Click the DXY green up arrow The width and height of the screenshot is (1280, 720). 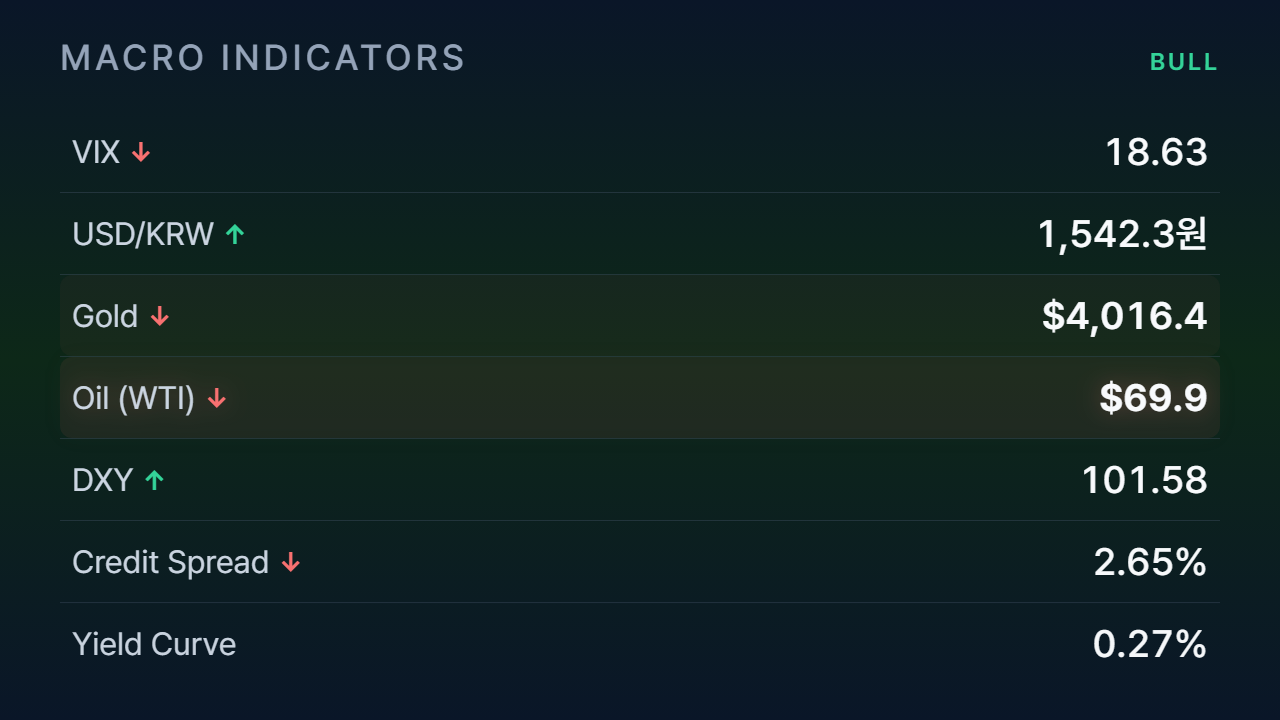pyautogui.click(x=154, y=480)
